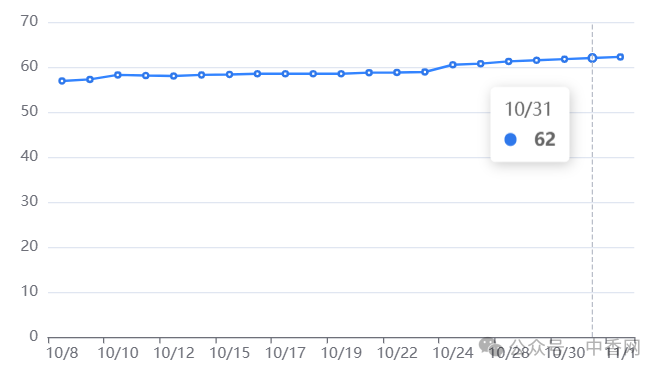Click the line marker for 10/12
This screenshot has width=662, height=374.
click(x=174, y=76)
